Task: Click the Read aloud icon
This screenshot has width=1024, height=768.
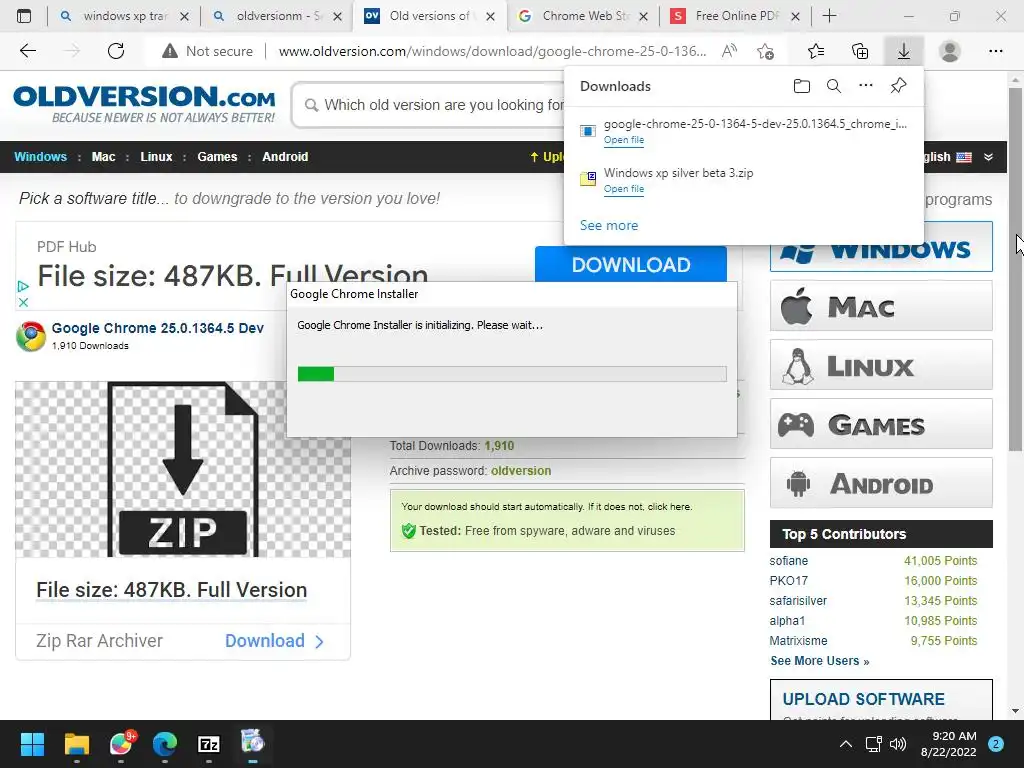Action: (x=729, y=51)
